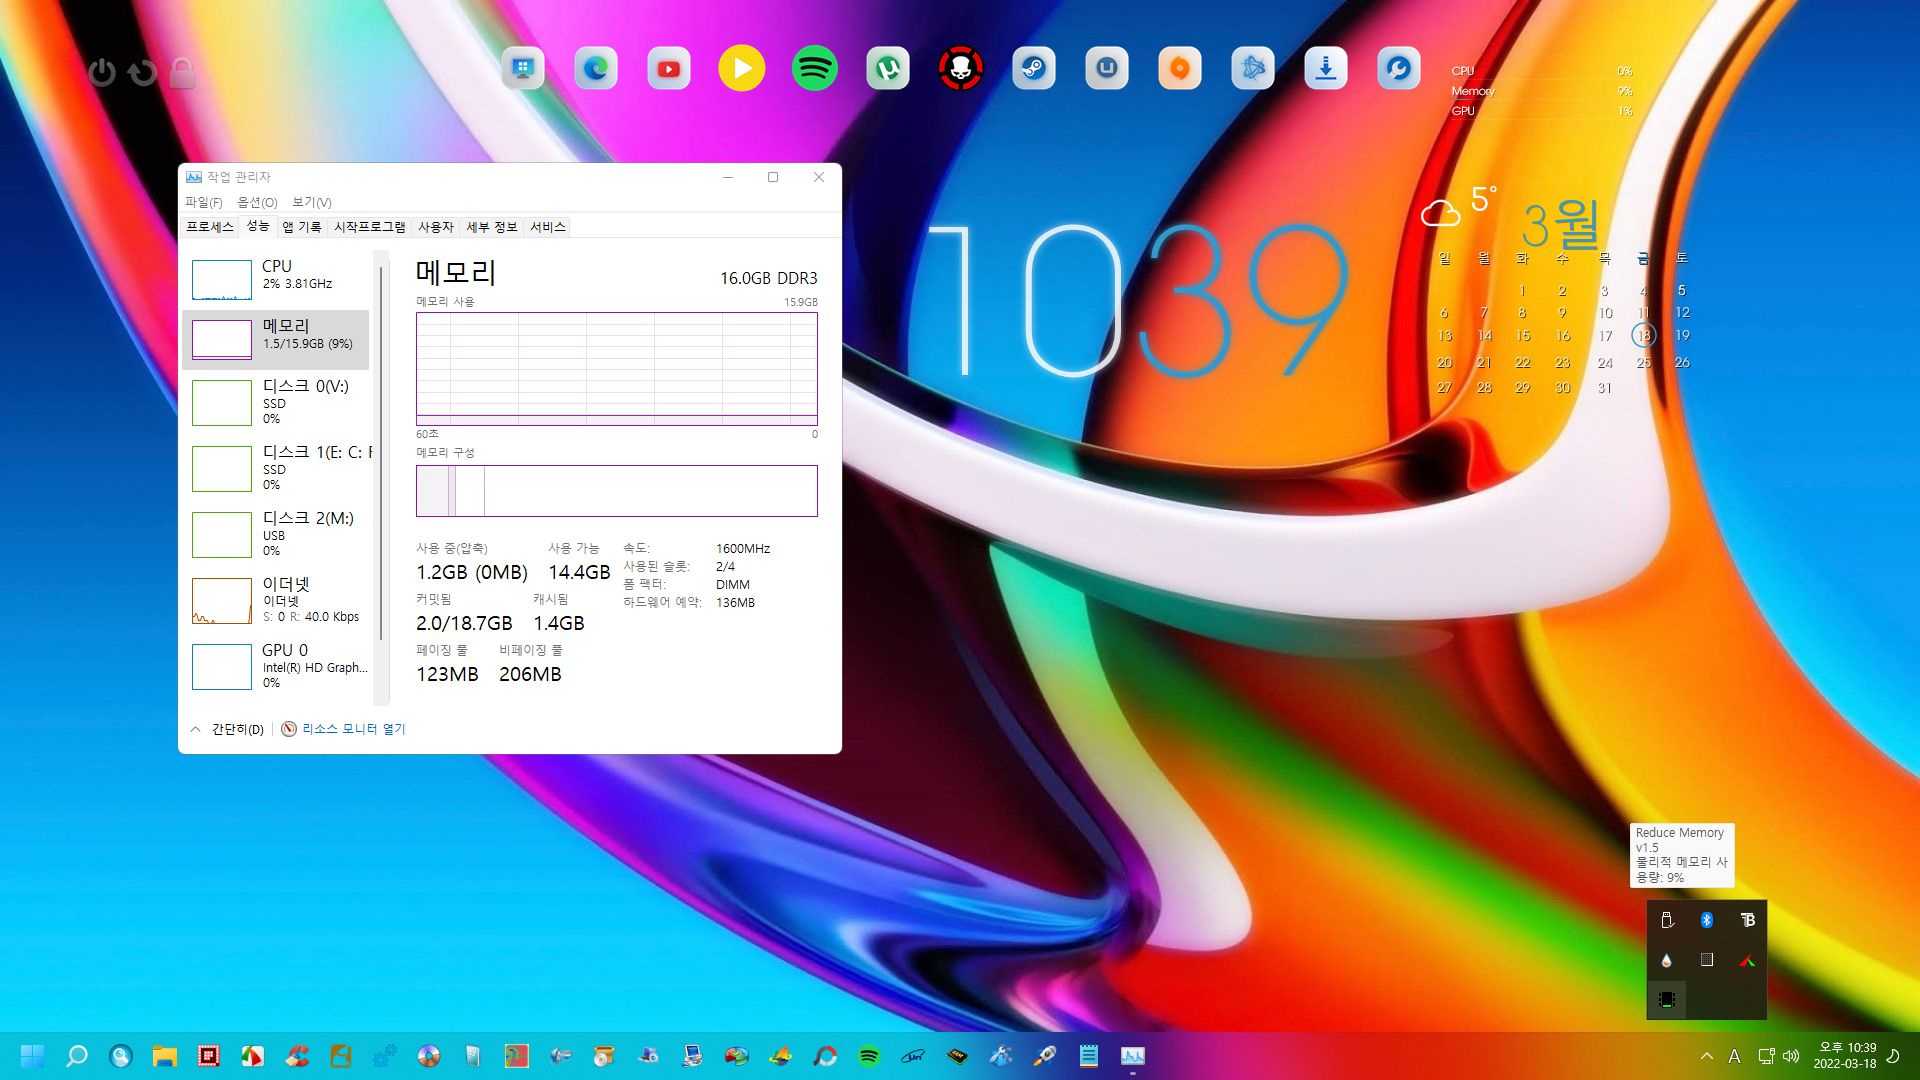The height and width of the screenshot is (1080, 1920).
Task: Switch to the 사용자 tab
Action: tap(436, 227)
